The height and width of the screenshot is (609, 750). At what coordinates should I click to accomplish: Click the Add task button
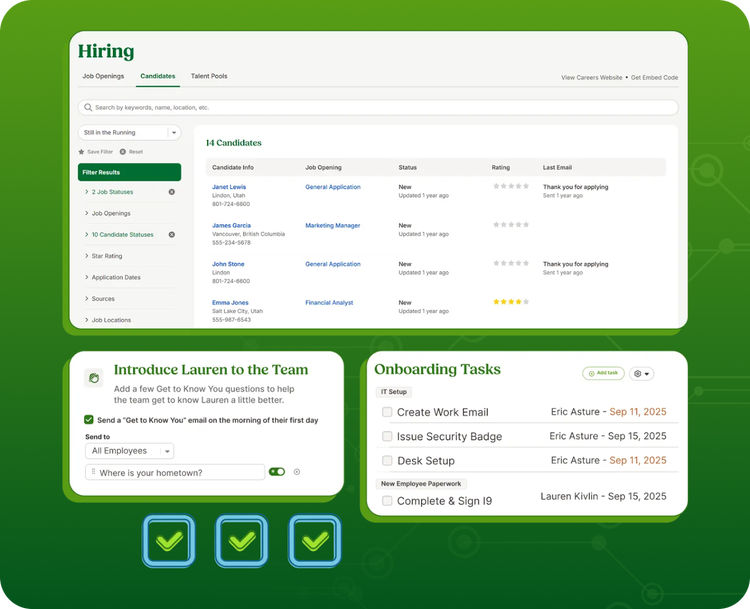point(603,373)
